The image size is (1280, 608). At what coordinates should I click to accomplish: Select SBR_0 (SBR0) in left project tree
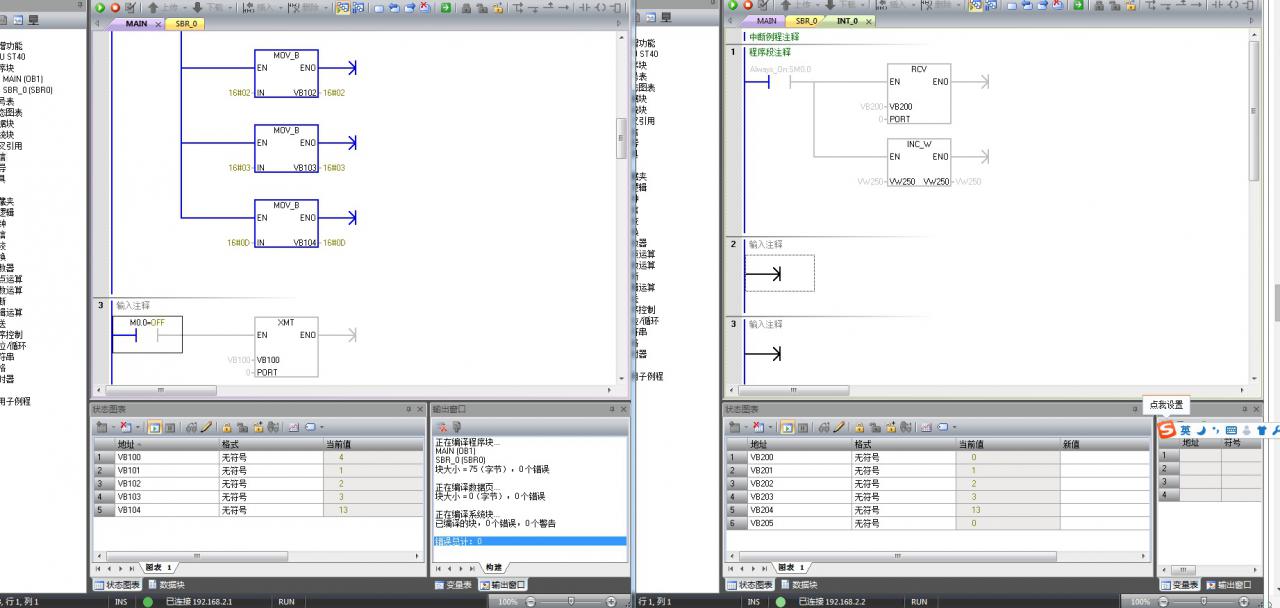[x=27, y=90]
